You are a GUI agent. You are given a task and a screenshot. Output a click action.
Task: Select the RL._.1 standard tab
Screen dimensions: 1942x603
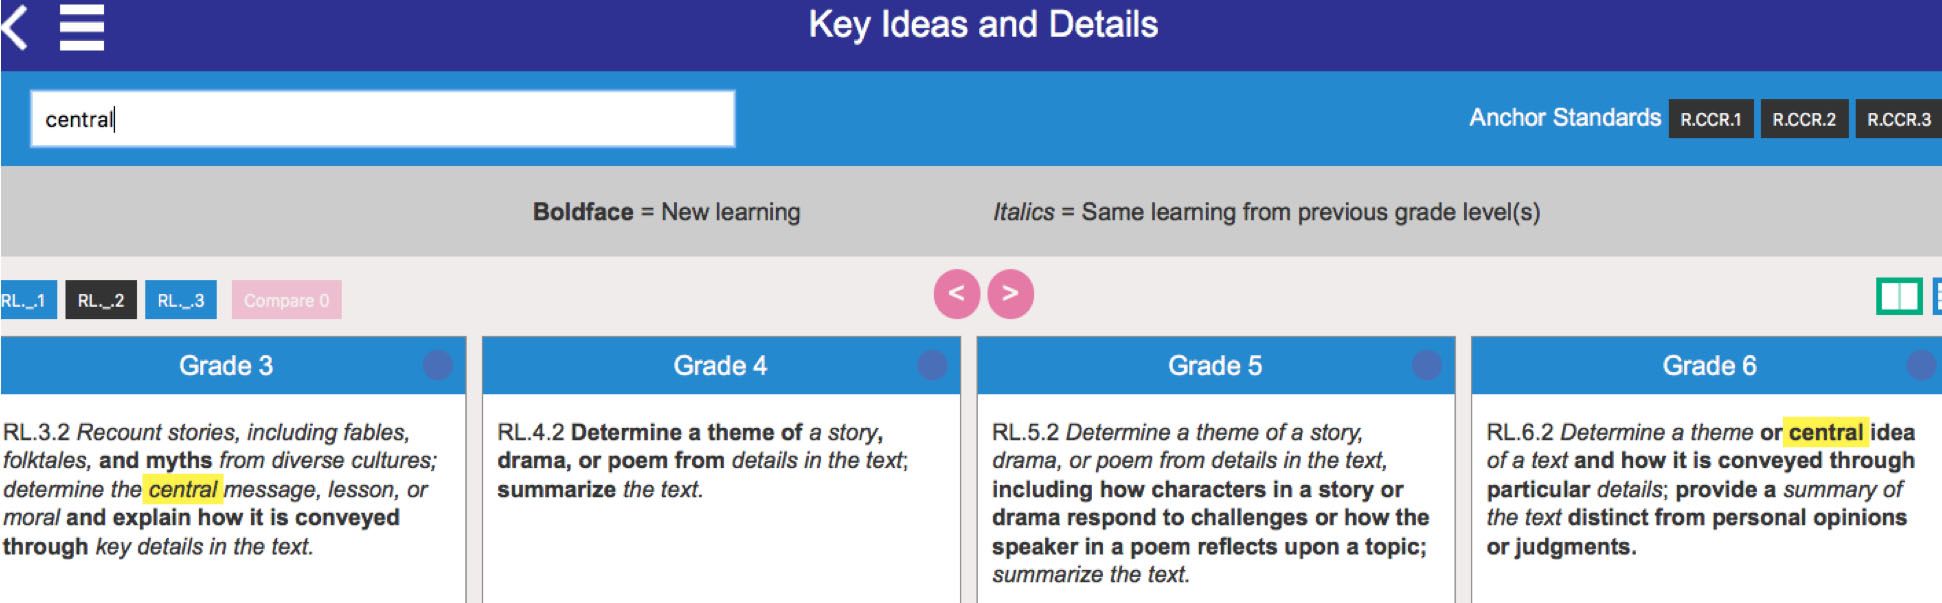point(27,300)
